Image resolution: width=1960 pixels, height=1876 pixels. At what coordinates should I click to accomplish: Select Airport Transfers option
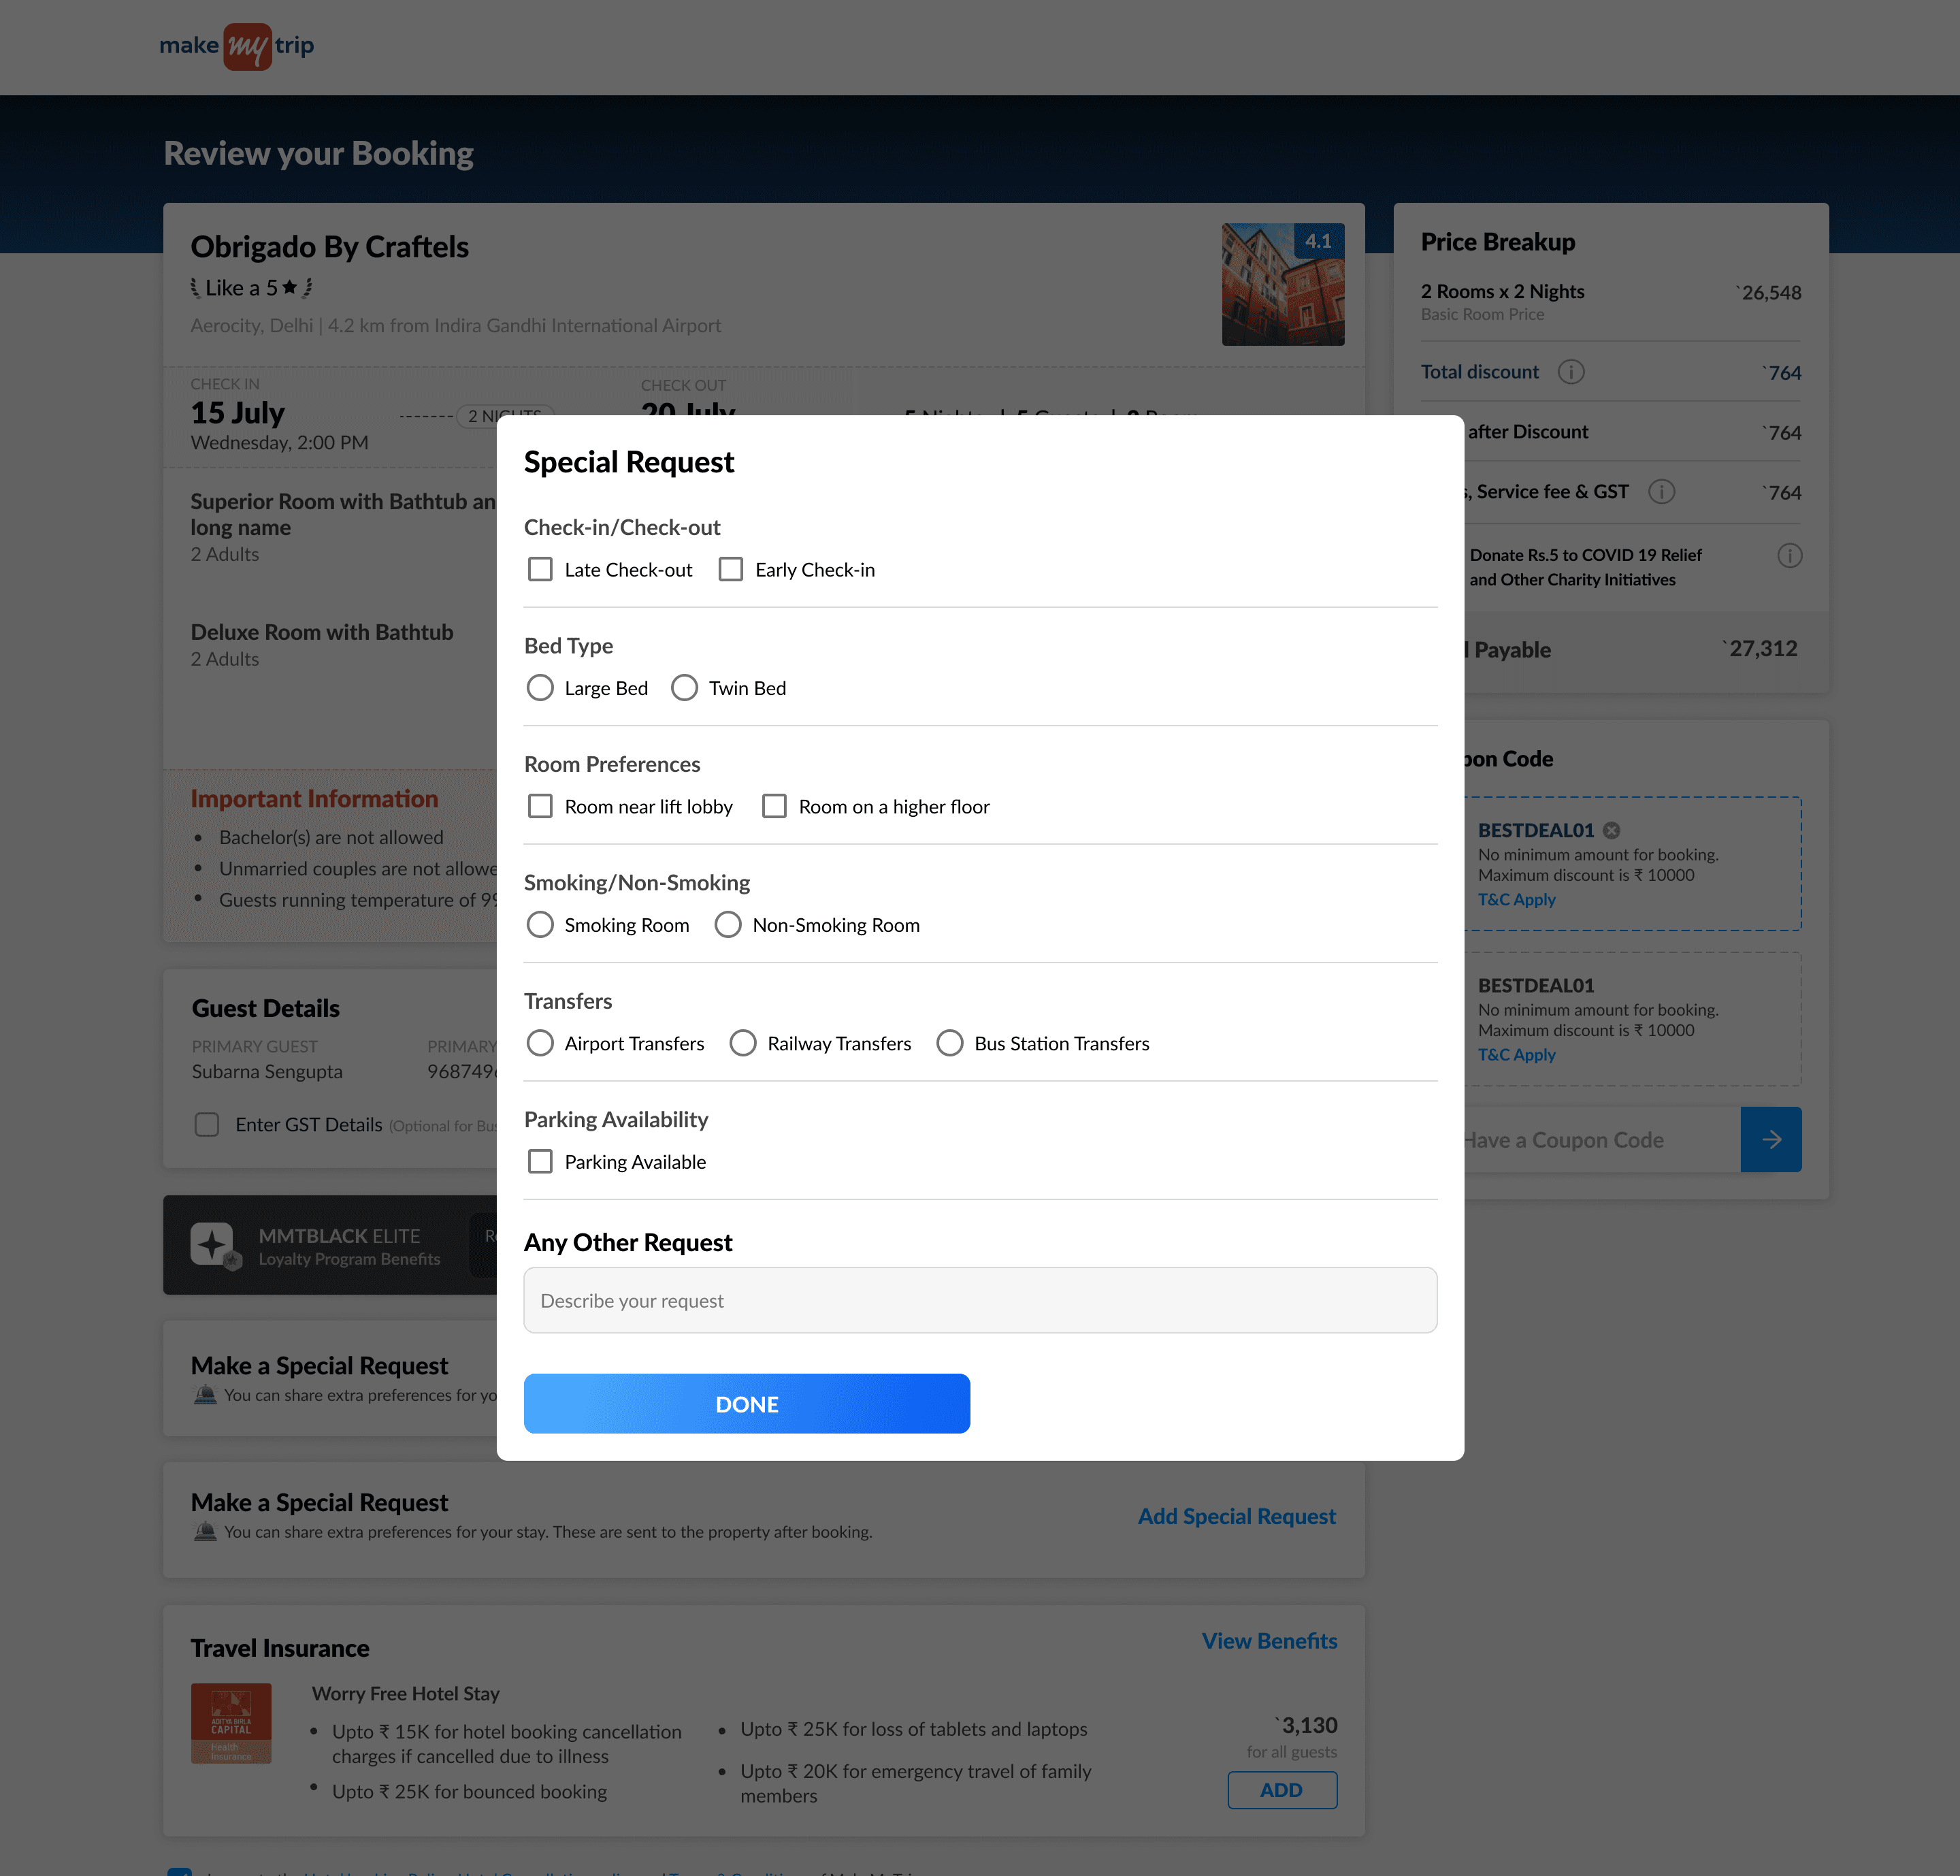[540, 1043]
